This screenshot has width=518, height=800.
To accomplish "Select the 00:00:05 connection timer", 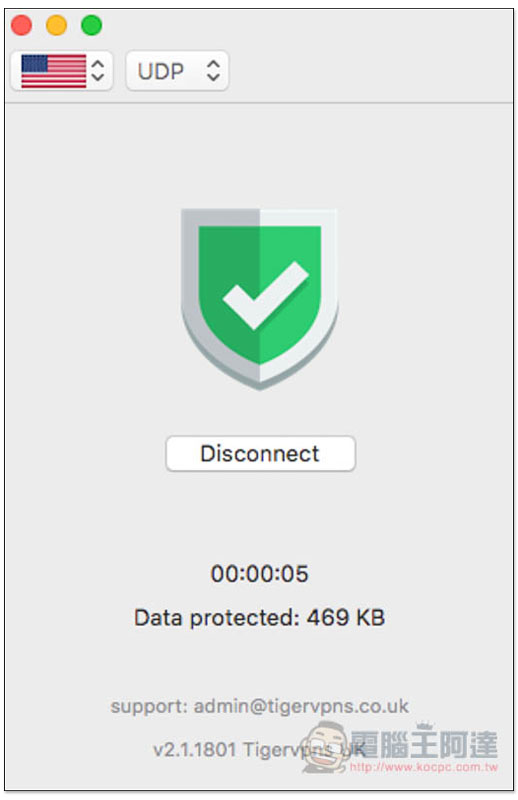I will coord(259,573).
